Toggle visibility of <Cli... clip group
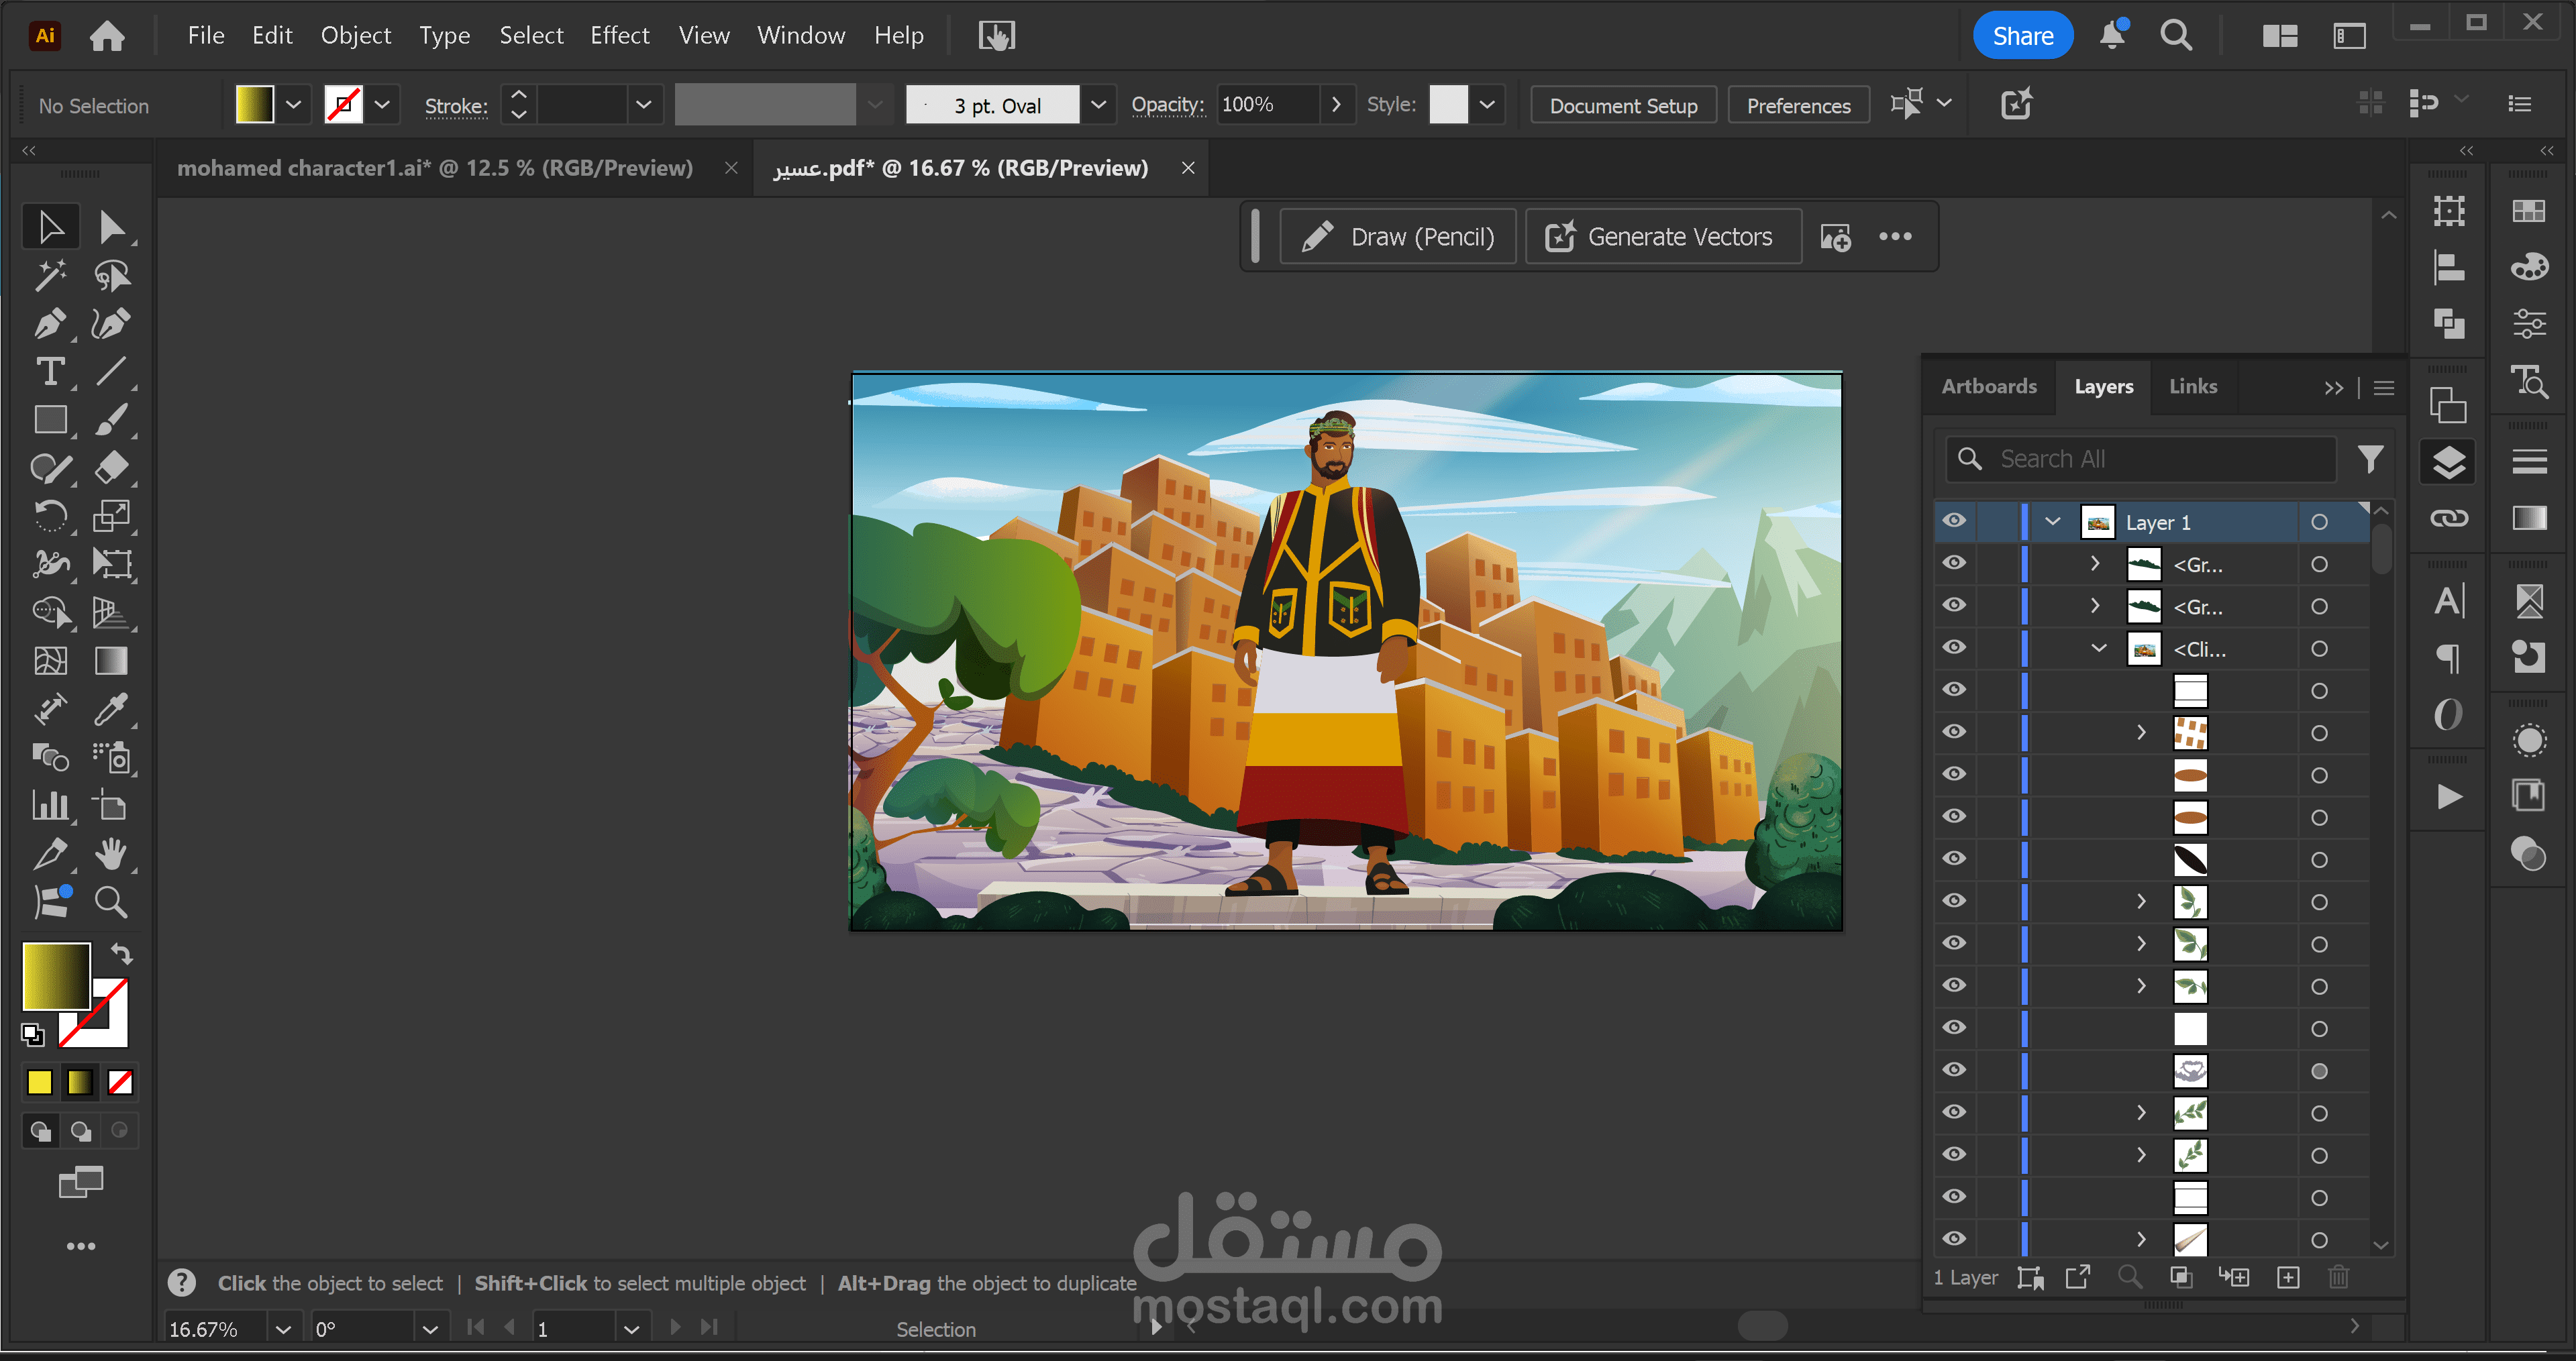Image resolution: width=2576 pixels, height=1361 pixels. [1954, 648]
